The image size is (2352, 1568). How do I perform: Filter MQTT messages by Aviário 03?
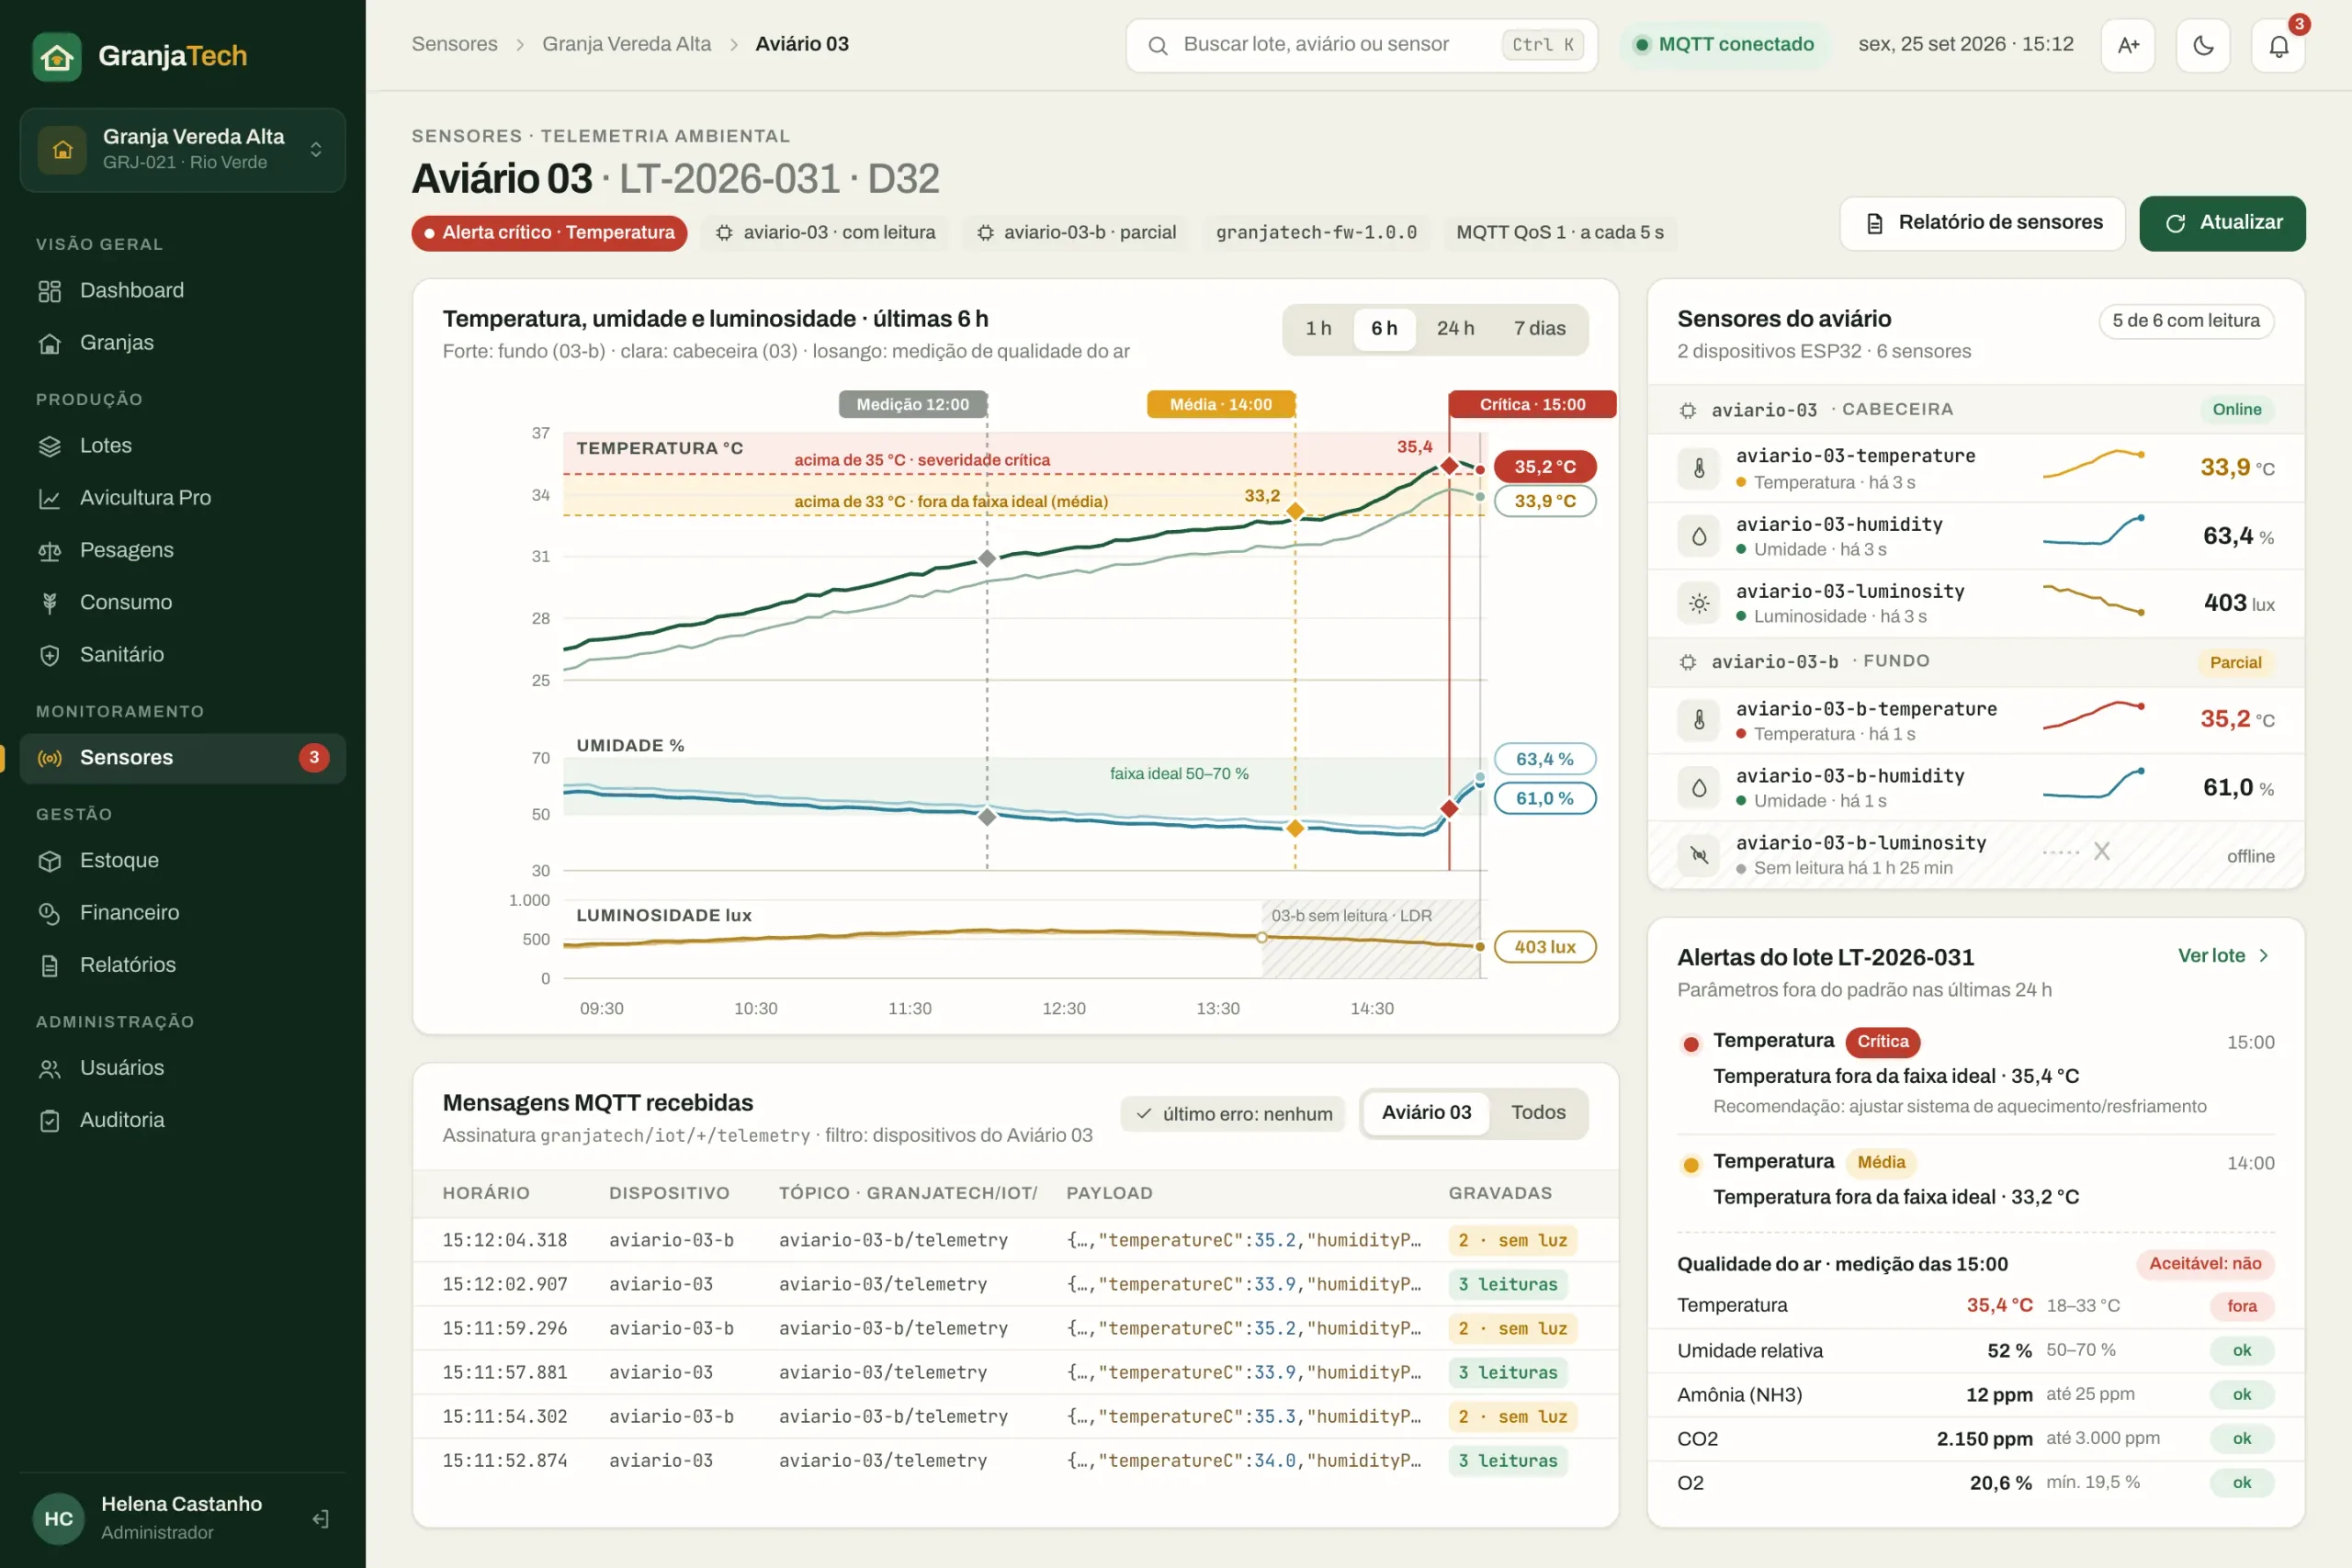(x=1426, y=1112)
